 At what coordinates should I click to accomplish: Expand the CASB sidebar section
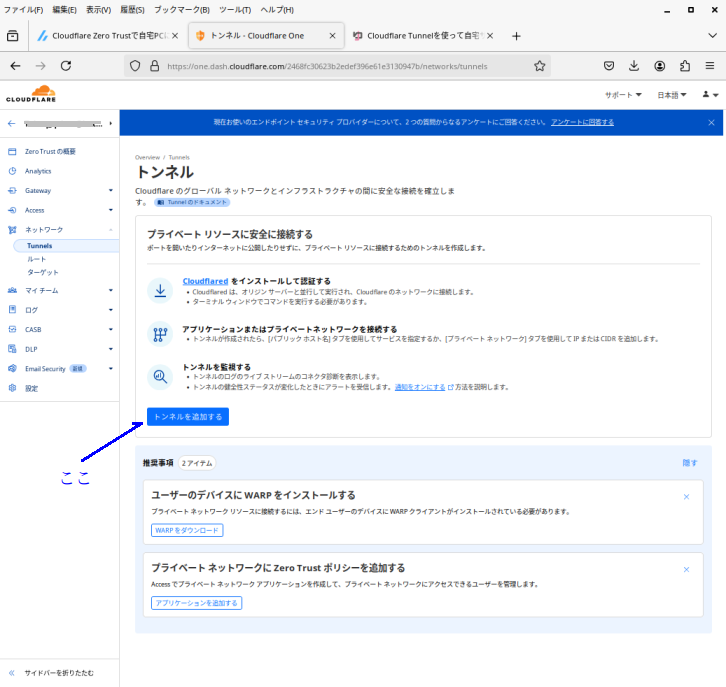pyautogui.click(x=111, y=329)
